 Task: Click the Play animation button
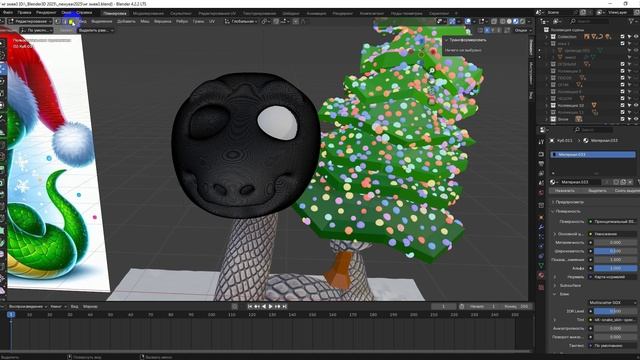271,306
